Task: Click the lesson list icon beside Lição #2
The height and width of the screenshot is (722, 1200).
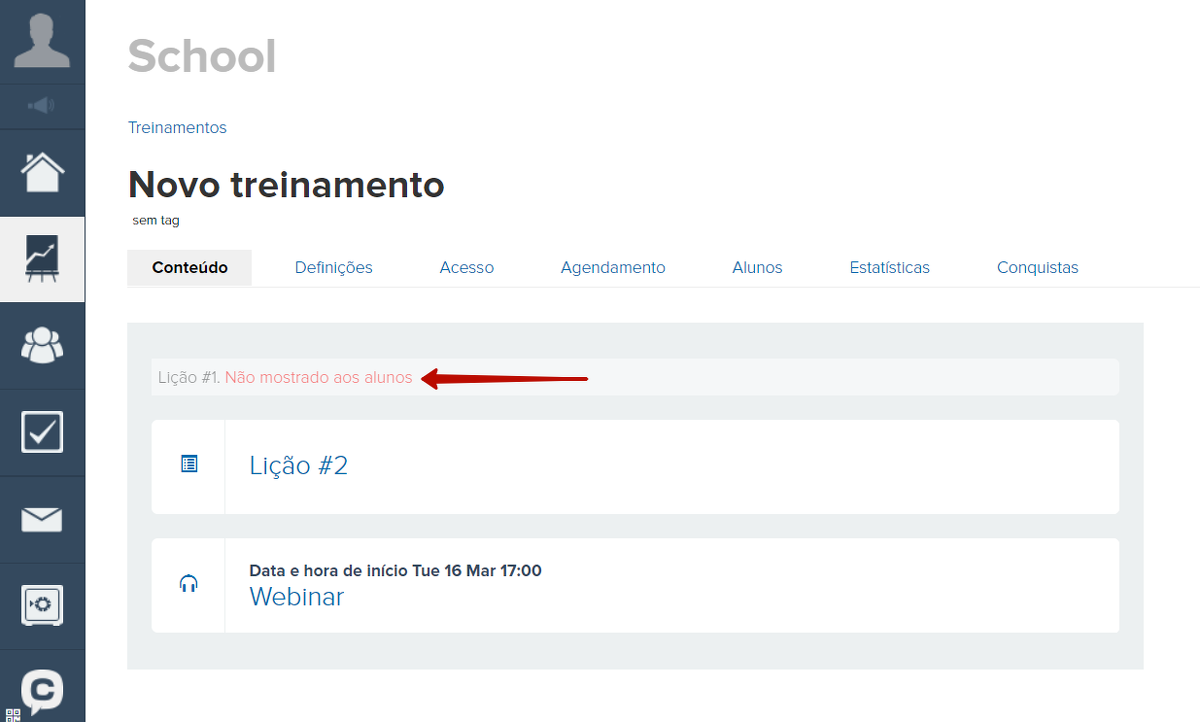Action: [x=189, y=464]
